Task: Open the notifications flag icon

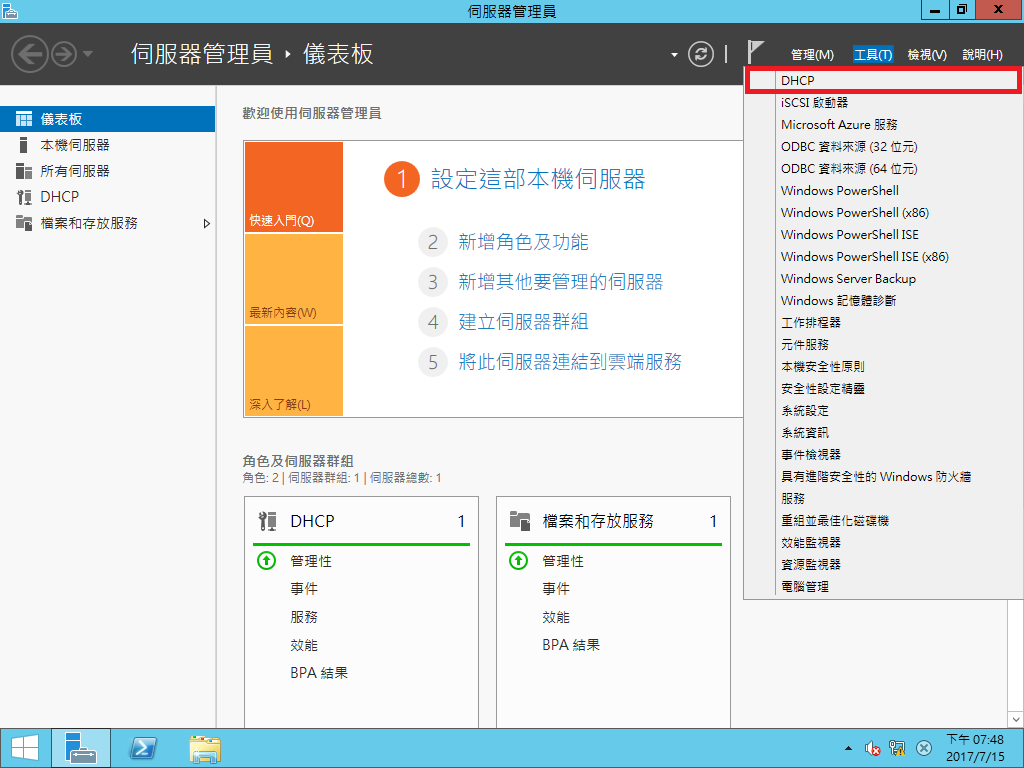Action: pyautogui.click(x=755, y=52)
